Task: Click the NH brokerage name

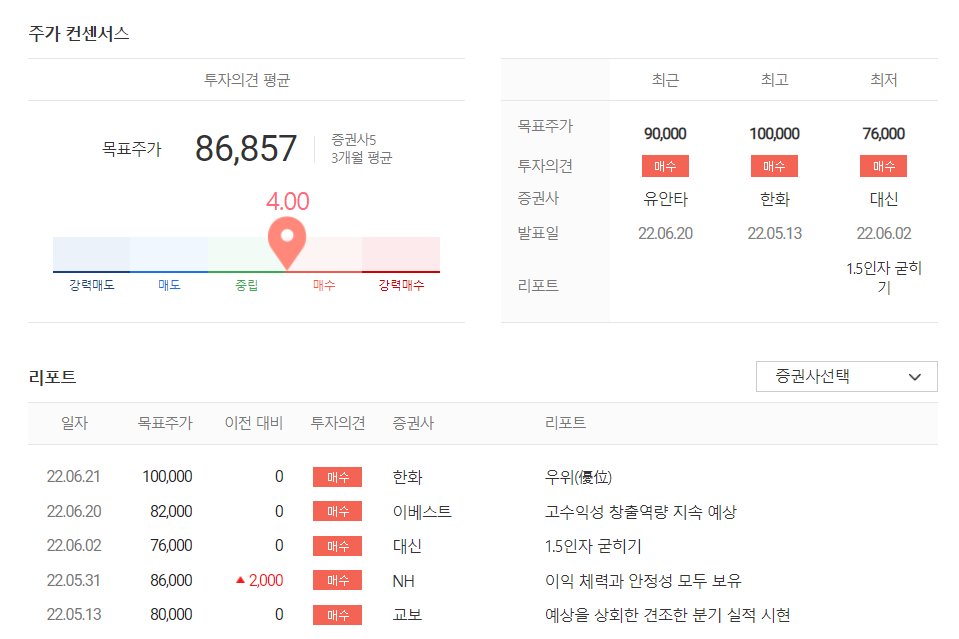Action: tap(404, 581)
